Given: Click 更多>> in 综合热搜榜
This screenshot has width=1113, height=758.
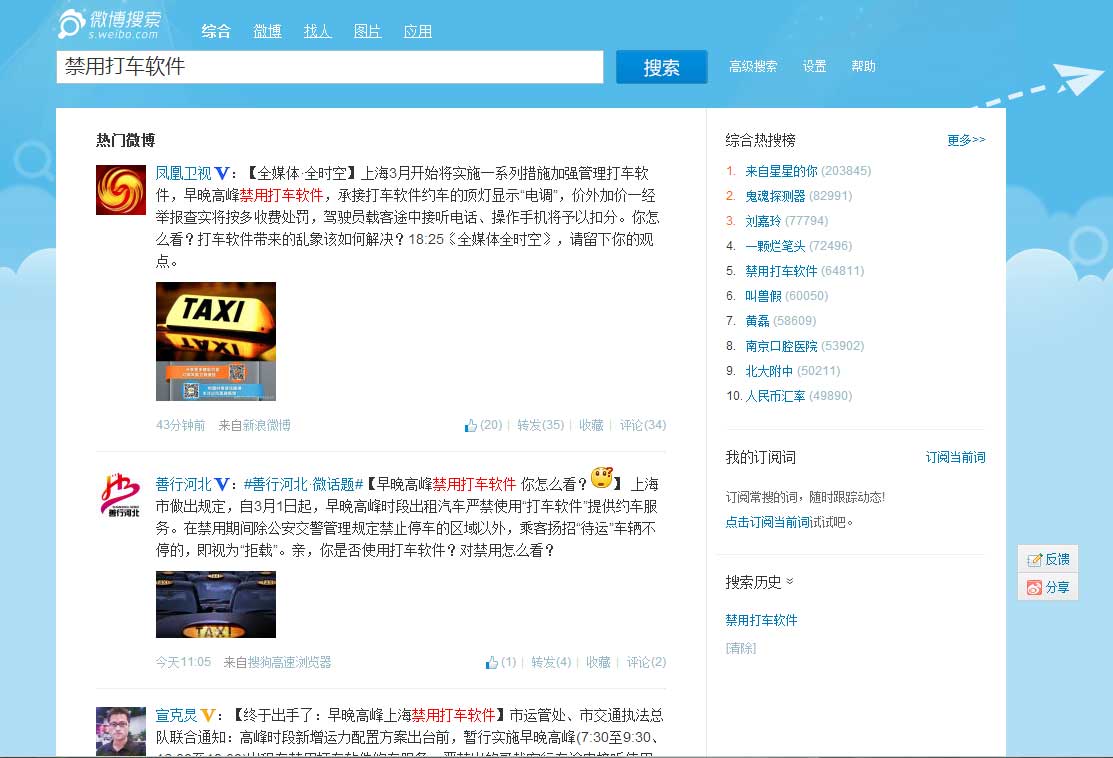Looking at the screenshot, I should tap(965, 140).
